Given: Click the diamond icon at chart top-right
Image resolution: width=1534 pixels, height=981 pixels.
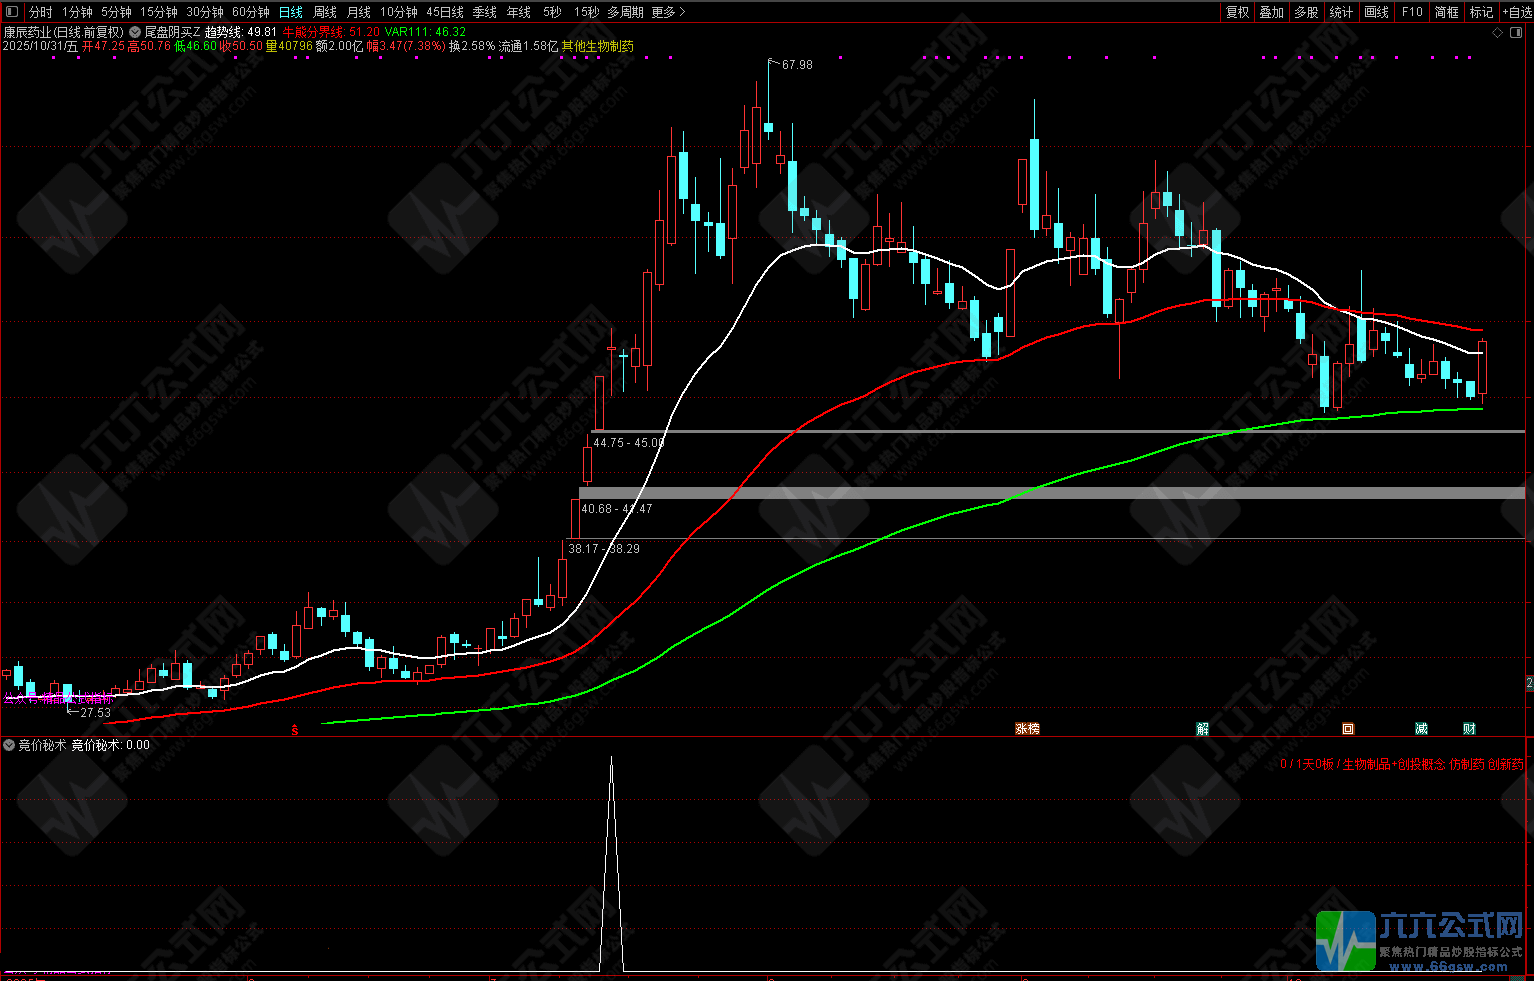Looking at the screenshot, I should tap(1497, 32).
